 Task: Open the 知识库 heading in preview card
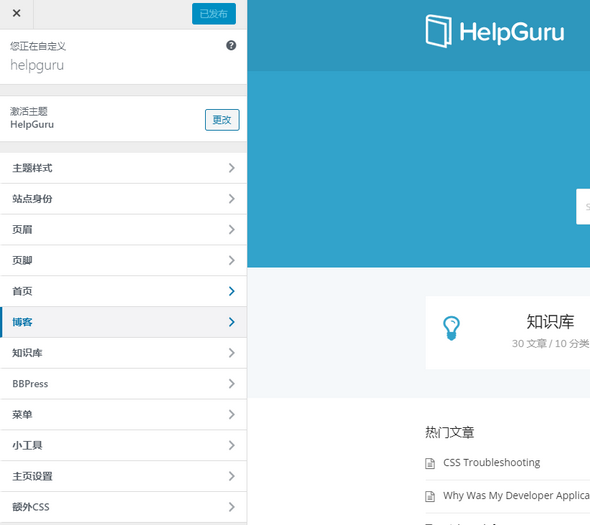pos(550,322)
